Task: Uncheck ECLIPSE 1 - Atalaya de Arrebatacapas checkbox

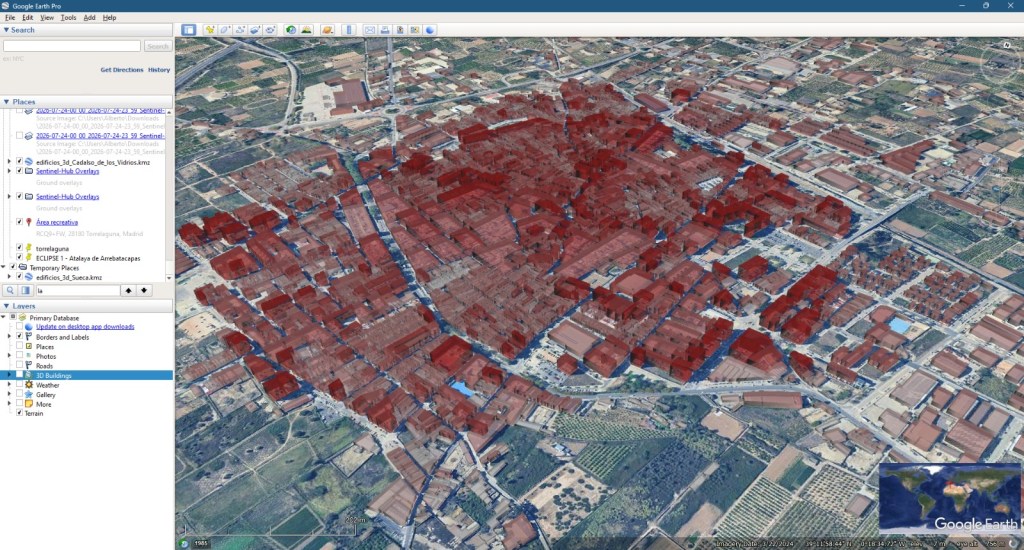Action: click(20, 258)
